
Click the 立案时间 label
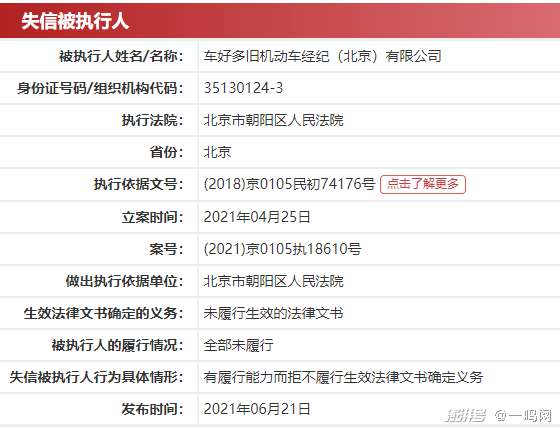pos(152,217)
